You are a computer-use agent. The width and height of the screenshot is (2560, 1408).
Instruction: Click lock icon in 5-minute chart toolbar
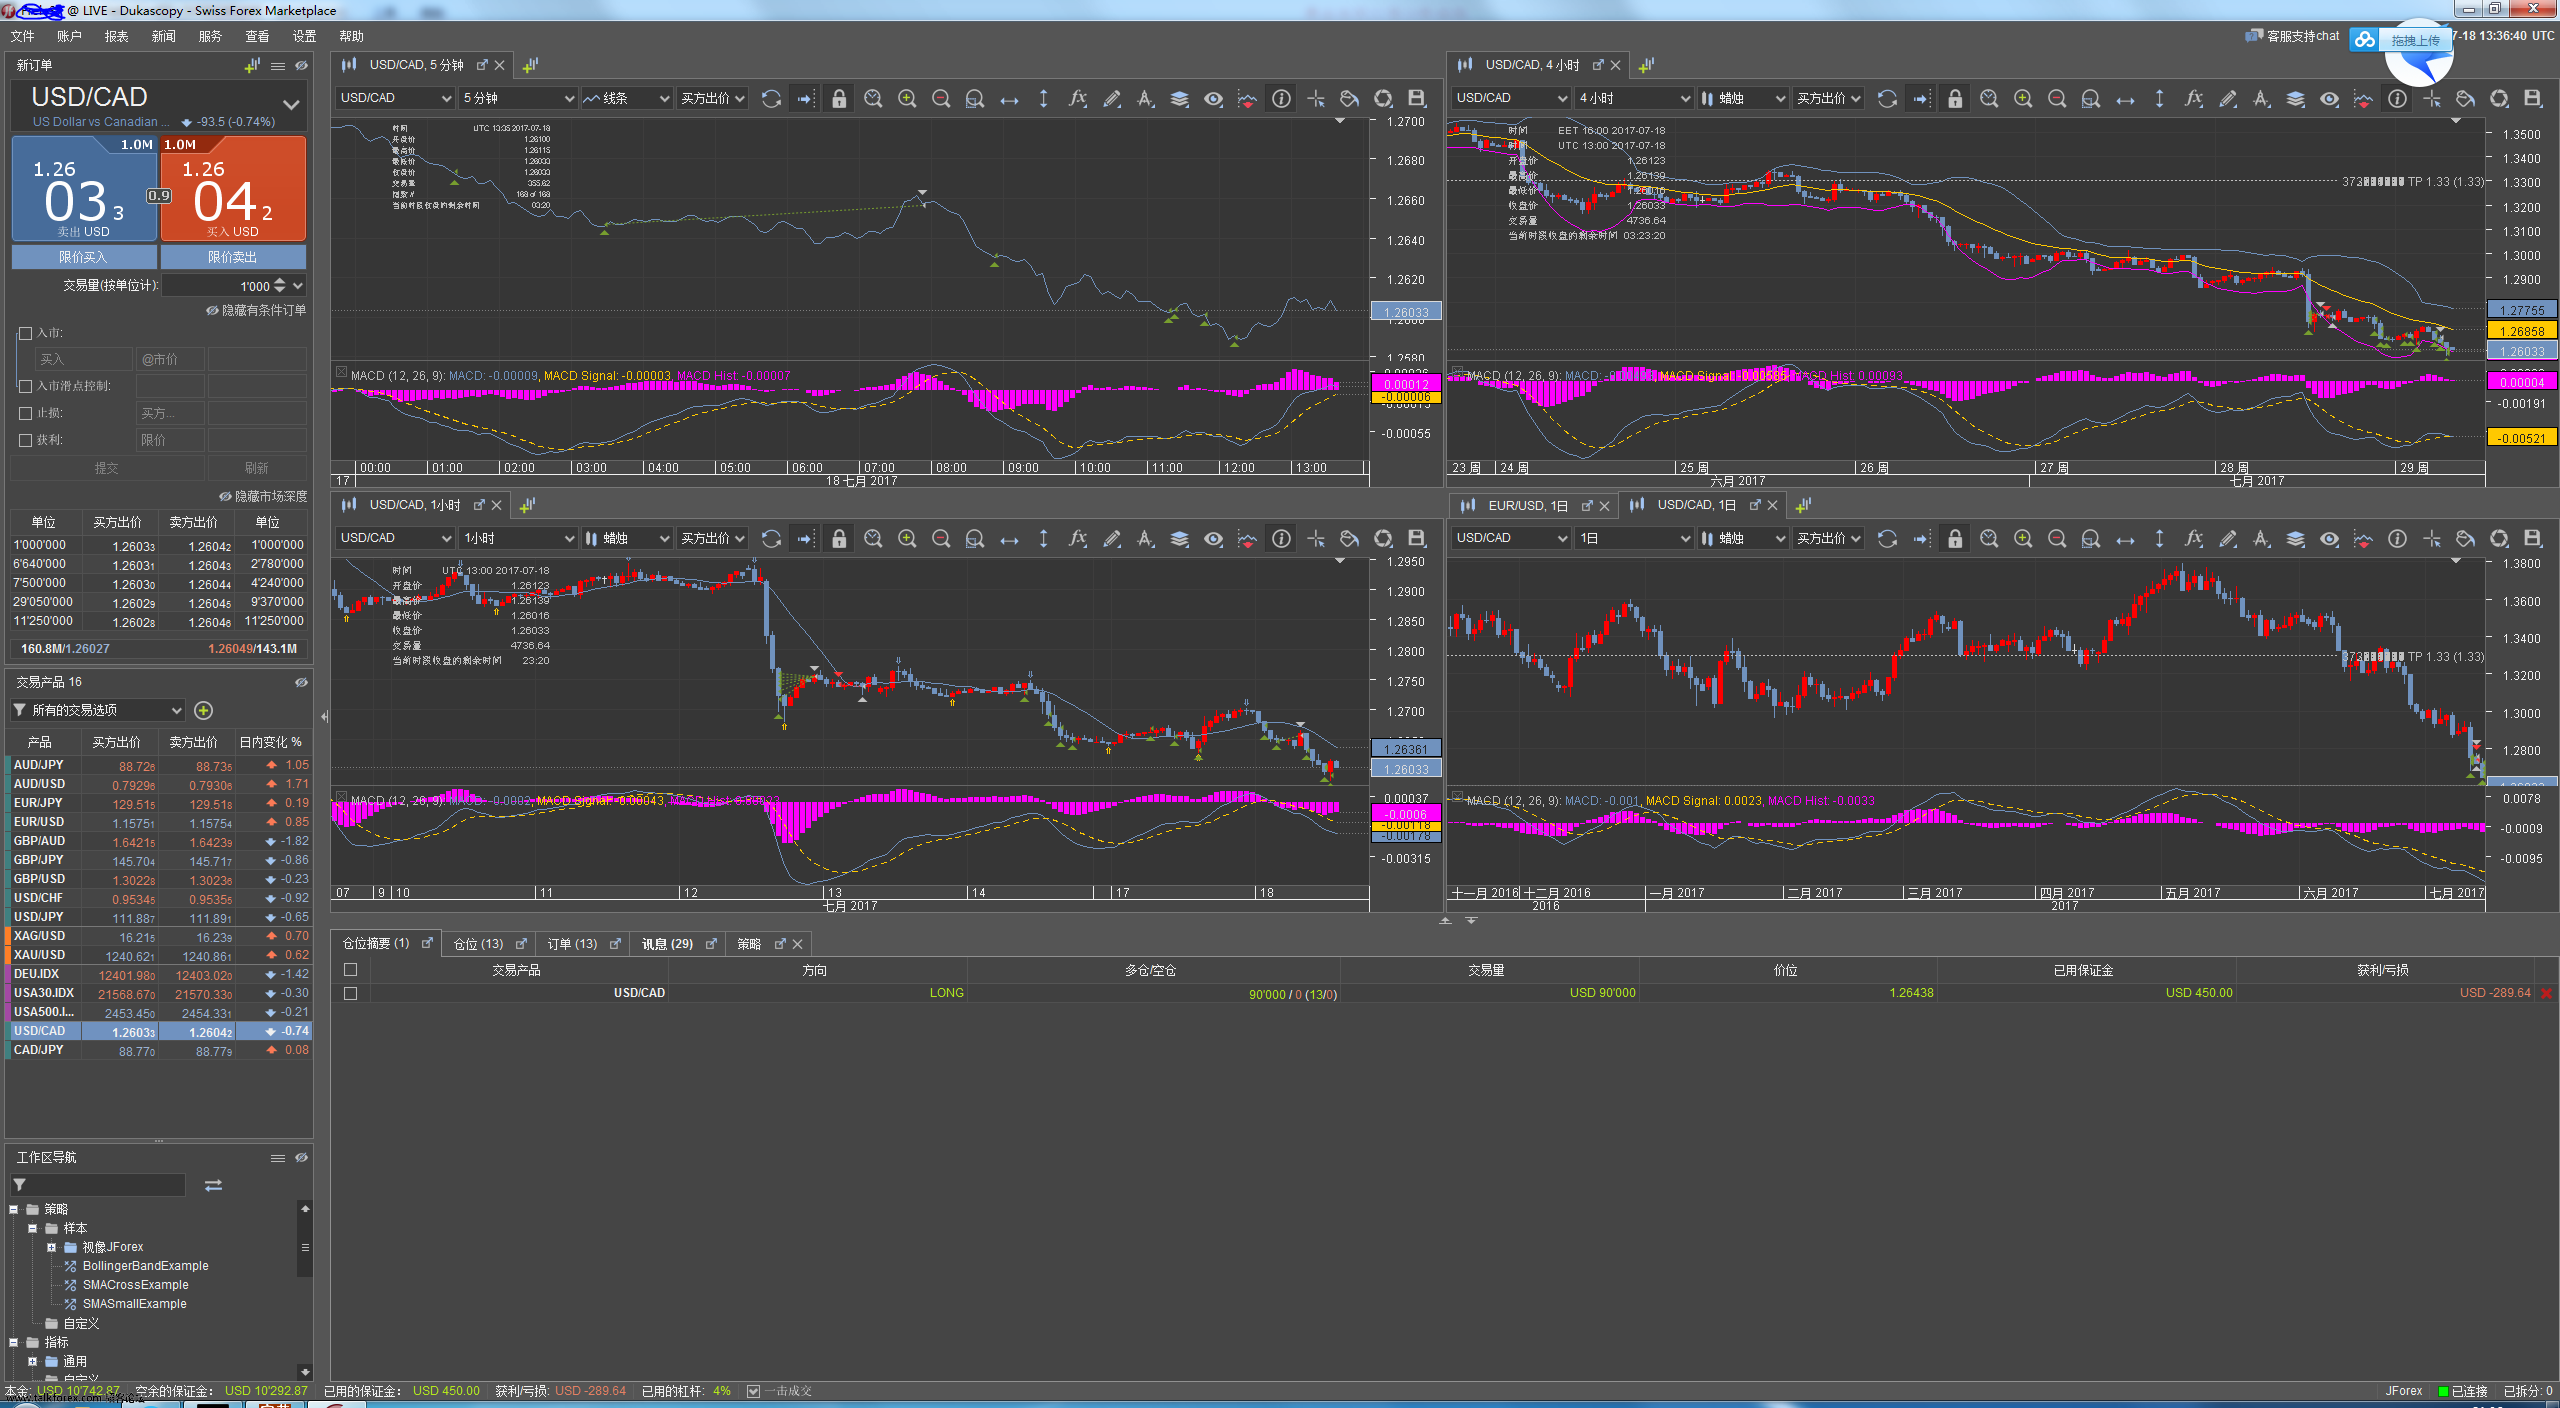coord(839,98)
